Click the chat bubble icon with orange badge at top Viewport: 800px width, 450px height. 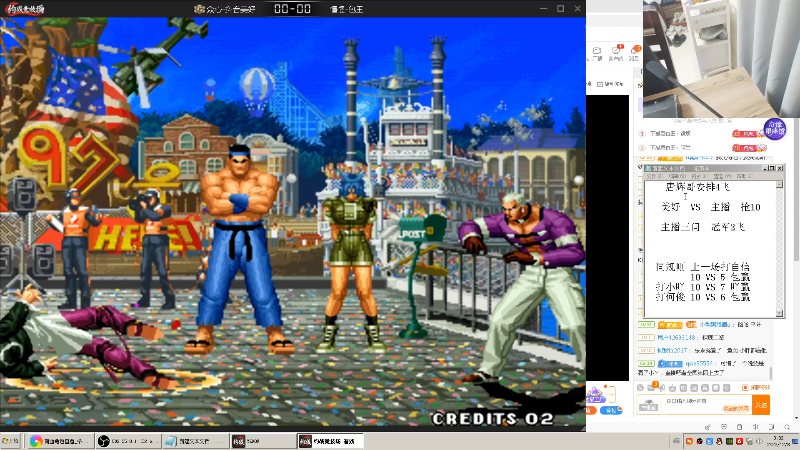pyautogui.click(x=634, y=51)
